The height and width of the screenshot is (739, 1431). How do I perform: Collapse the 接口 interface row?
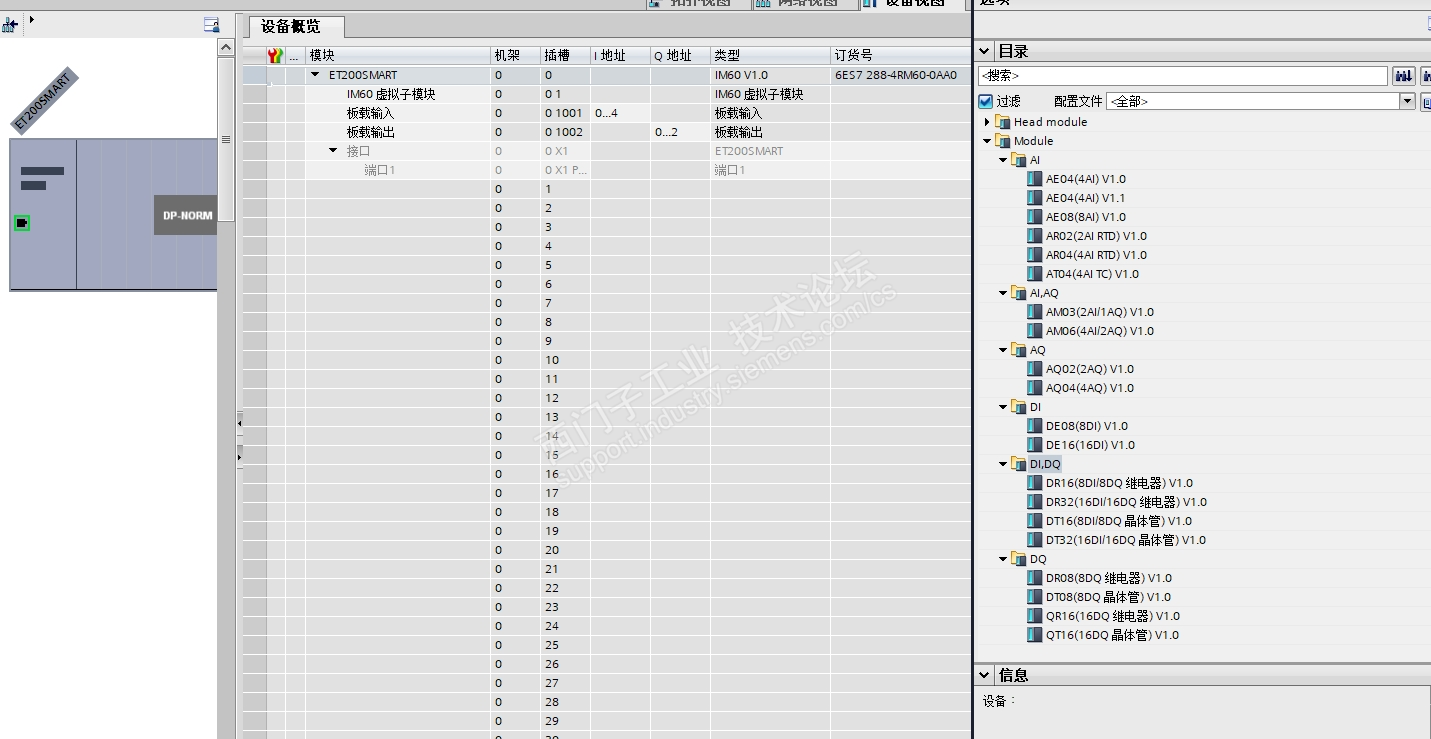click(334, 151)
